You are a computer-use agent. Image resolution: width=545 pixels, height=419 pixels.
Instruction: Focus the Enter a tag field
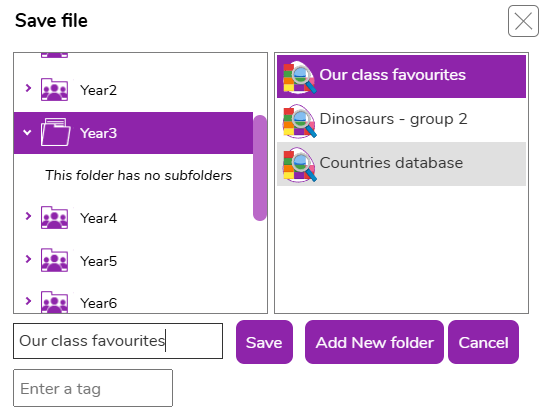pos(93,388)
